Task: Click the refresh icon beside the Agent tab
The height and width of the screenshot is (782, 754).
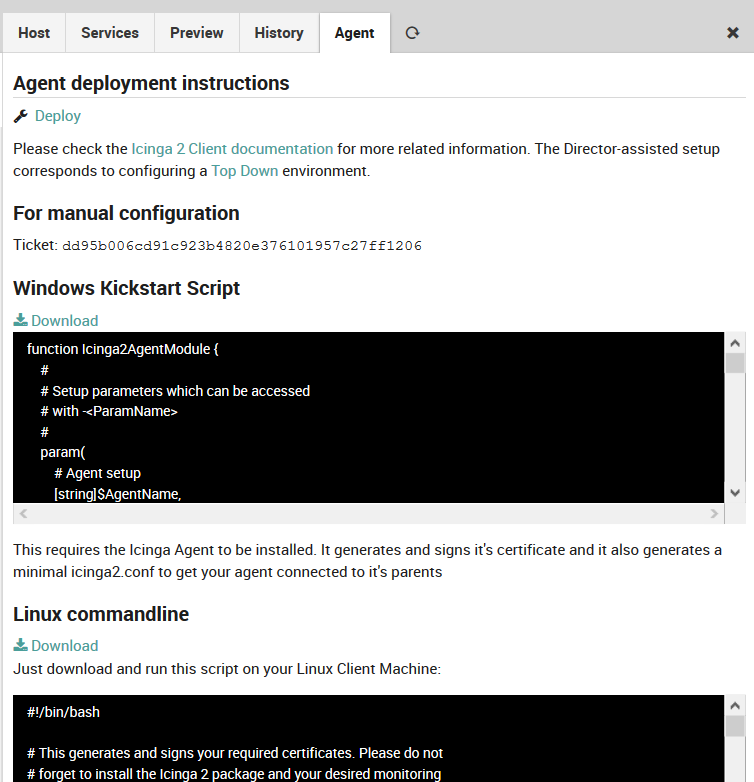Action: (412, 33)
